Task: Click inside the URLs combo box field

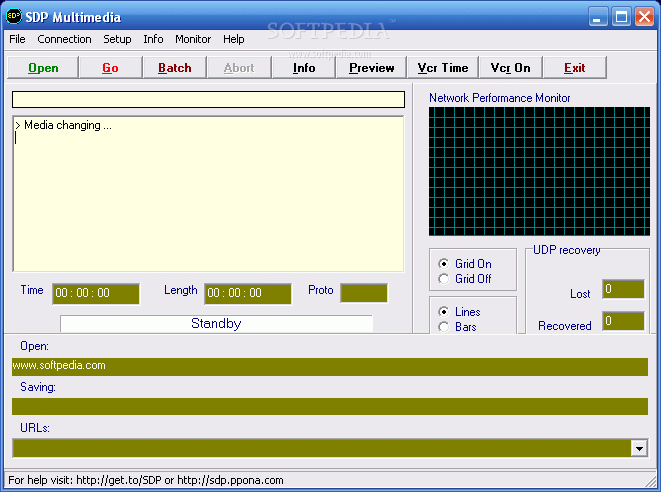Action: [x=322, y=448]
